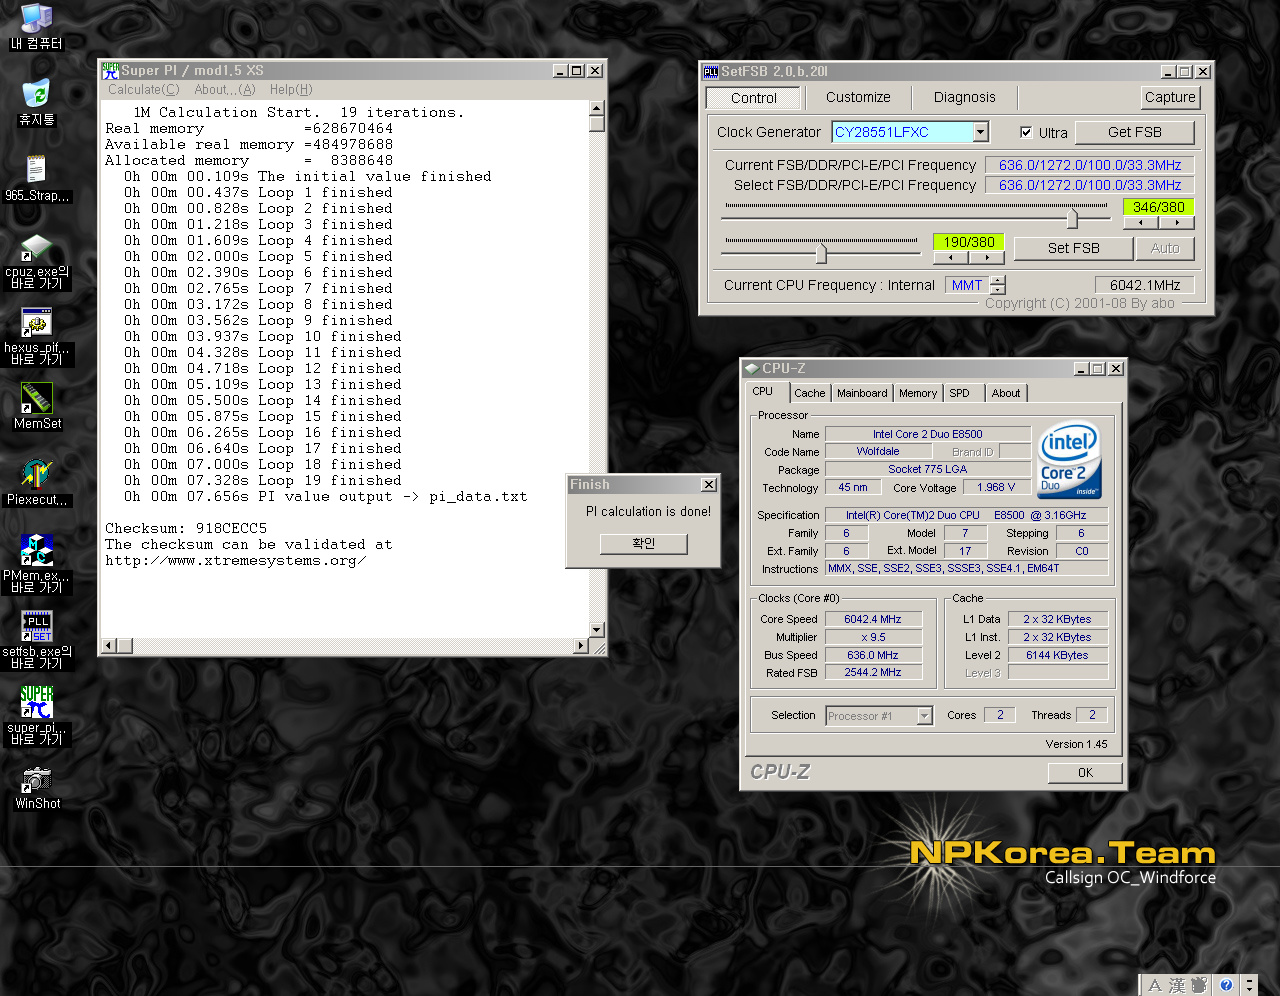
Task: Confirm the PI calculation done dialog
Action: coord(644,543)
